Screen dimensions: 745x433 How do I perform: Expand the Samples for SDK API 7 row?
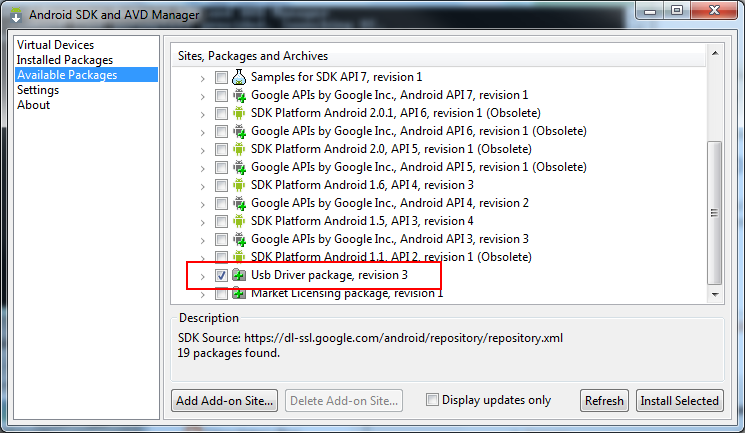click(x=202, y=77)
